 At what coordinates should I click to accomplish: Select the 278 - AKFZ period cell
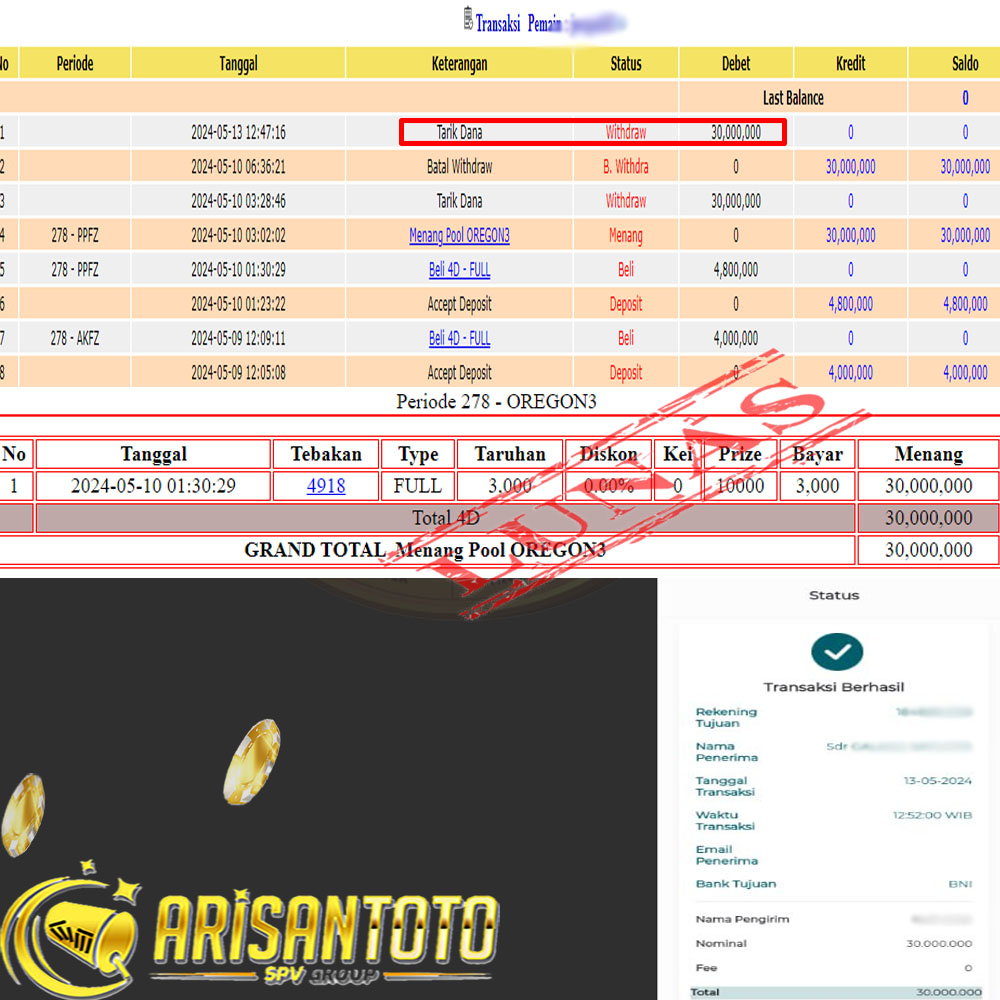click(x=75, y=338)
